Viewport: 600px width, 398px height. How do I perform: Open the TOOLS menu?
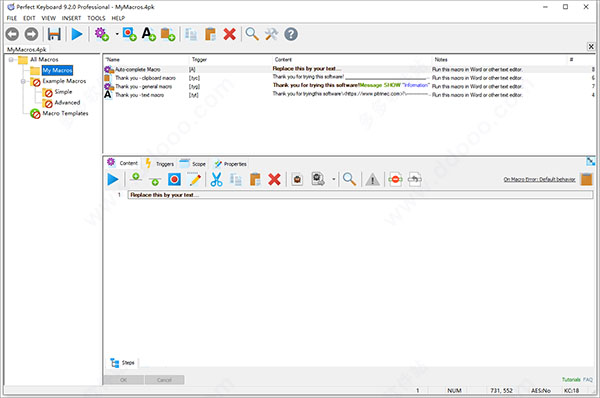coord(96,18)
